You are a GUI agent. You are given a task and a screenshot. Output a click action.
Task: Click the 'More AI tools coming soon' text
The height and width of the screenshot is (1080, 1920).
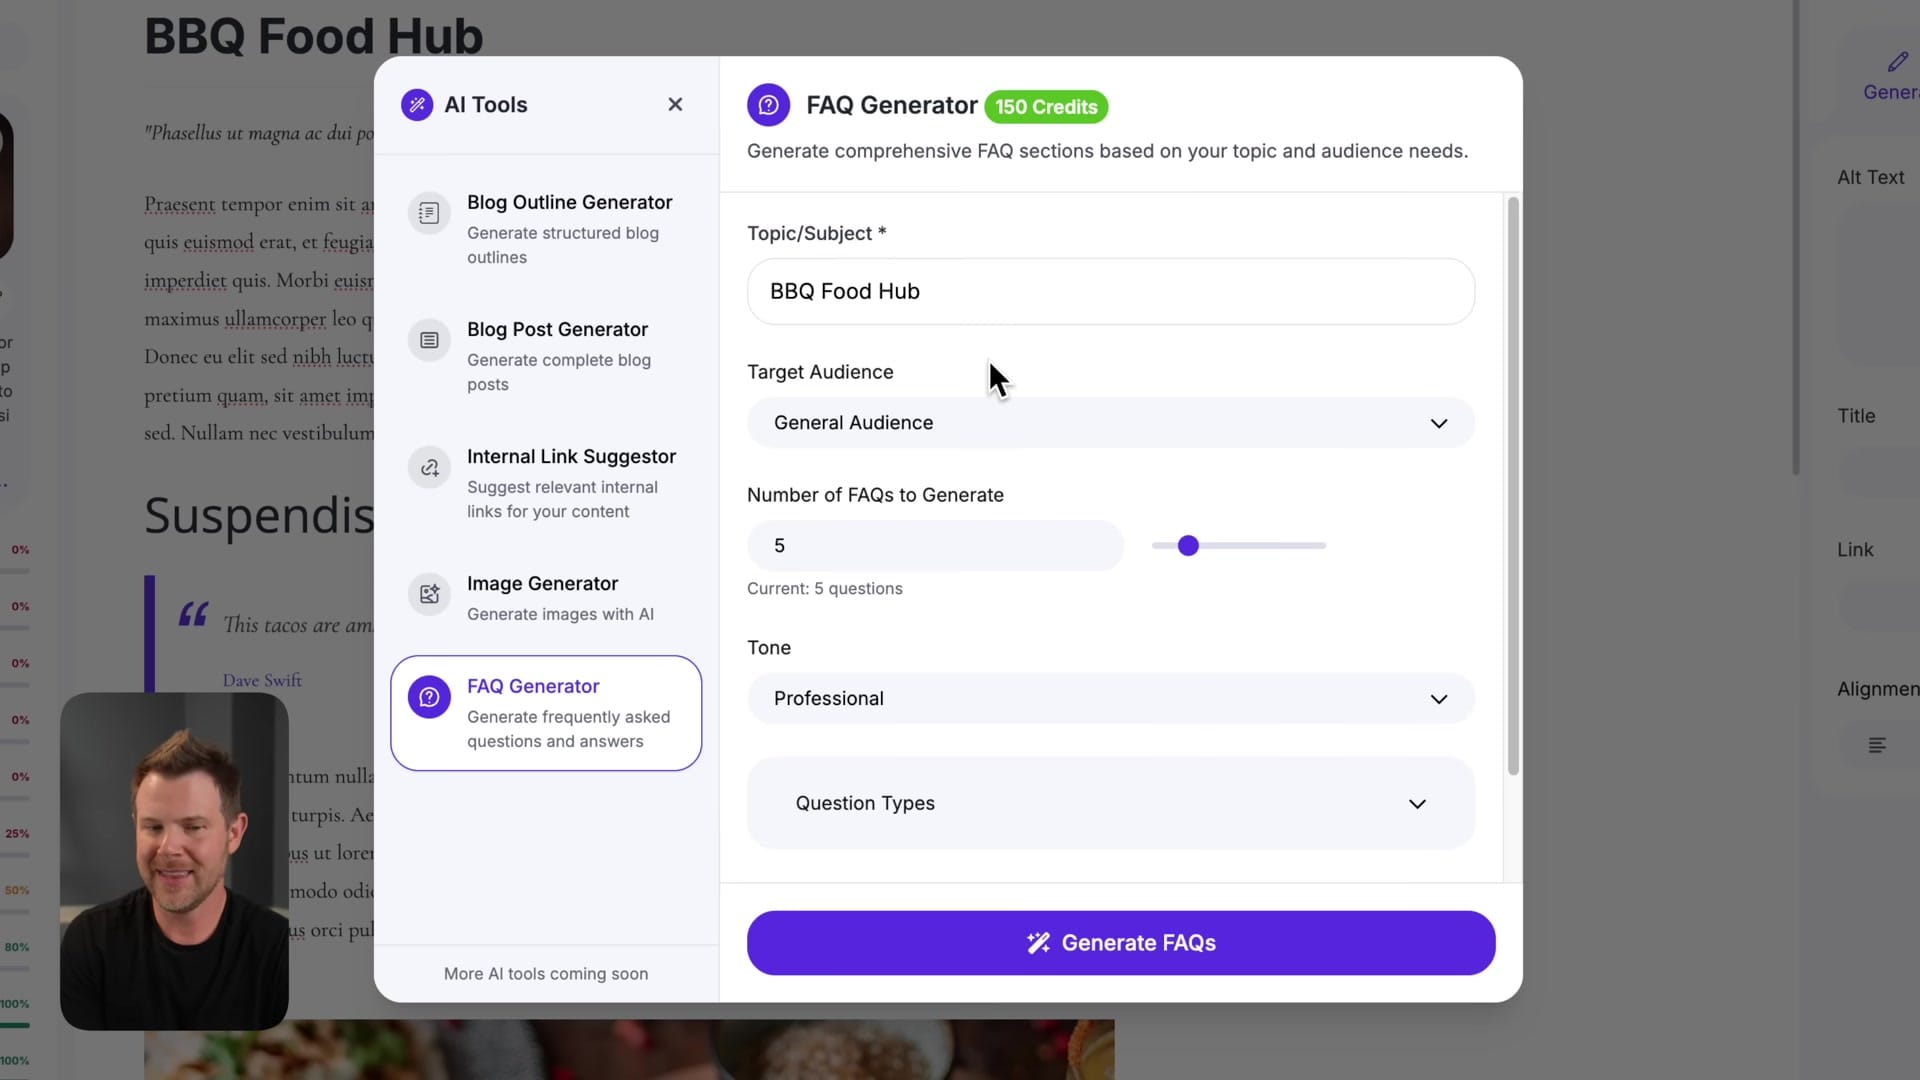[546, 974]
